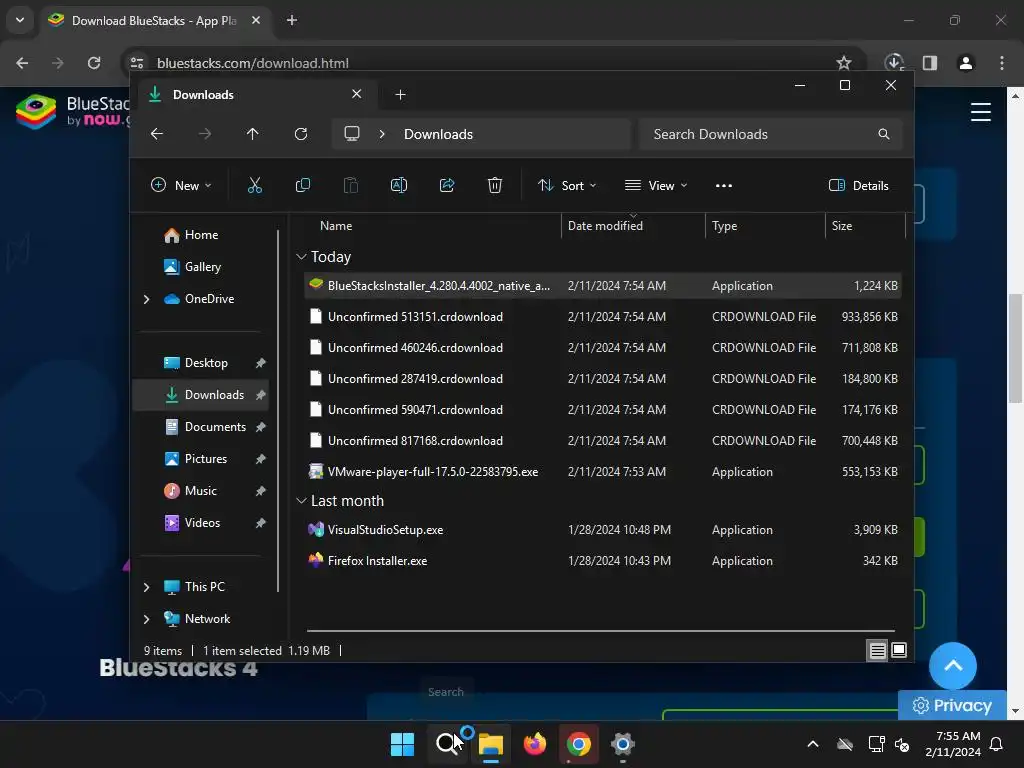The height and width of the screenshot is (768, 1024).
Task: Select the Chrome tab Download BlueStacks
Action: 155,21
